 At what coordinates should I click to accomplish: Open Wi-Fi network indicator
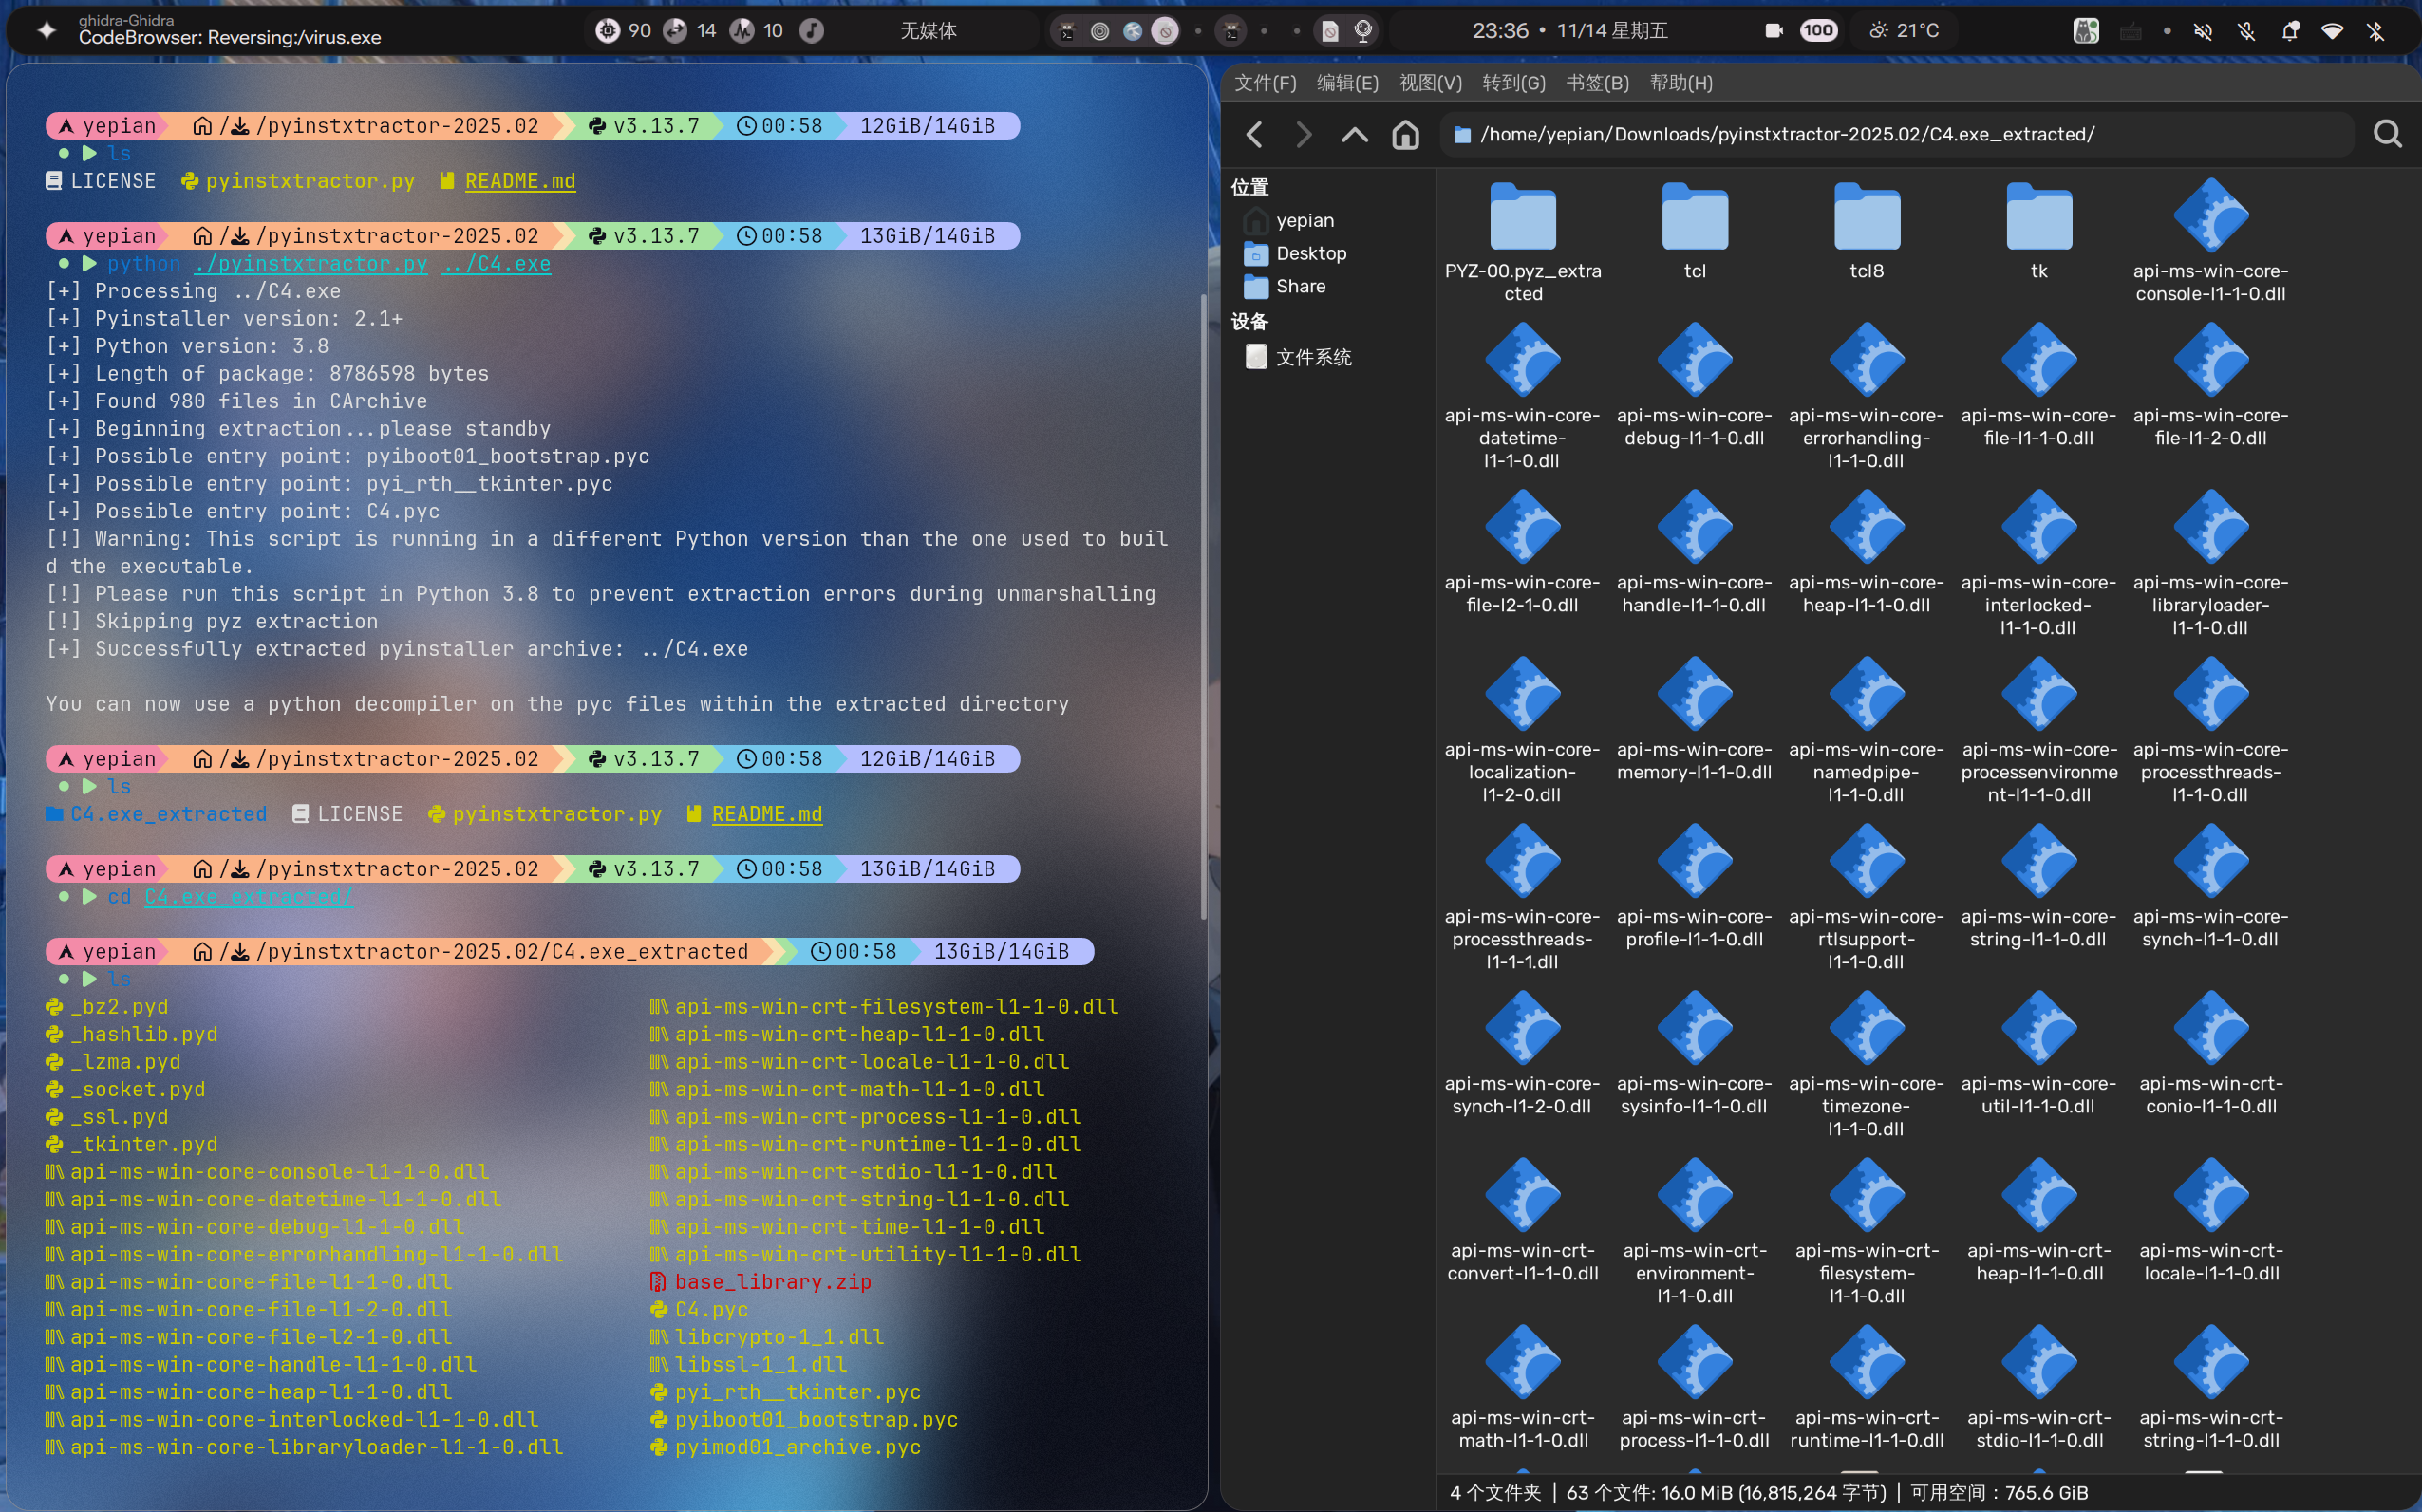tap(2332, 31)
